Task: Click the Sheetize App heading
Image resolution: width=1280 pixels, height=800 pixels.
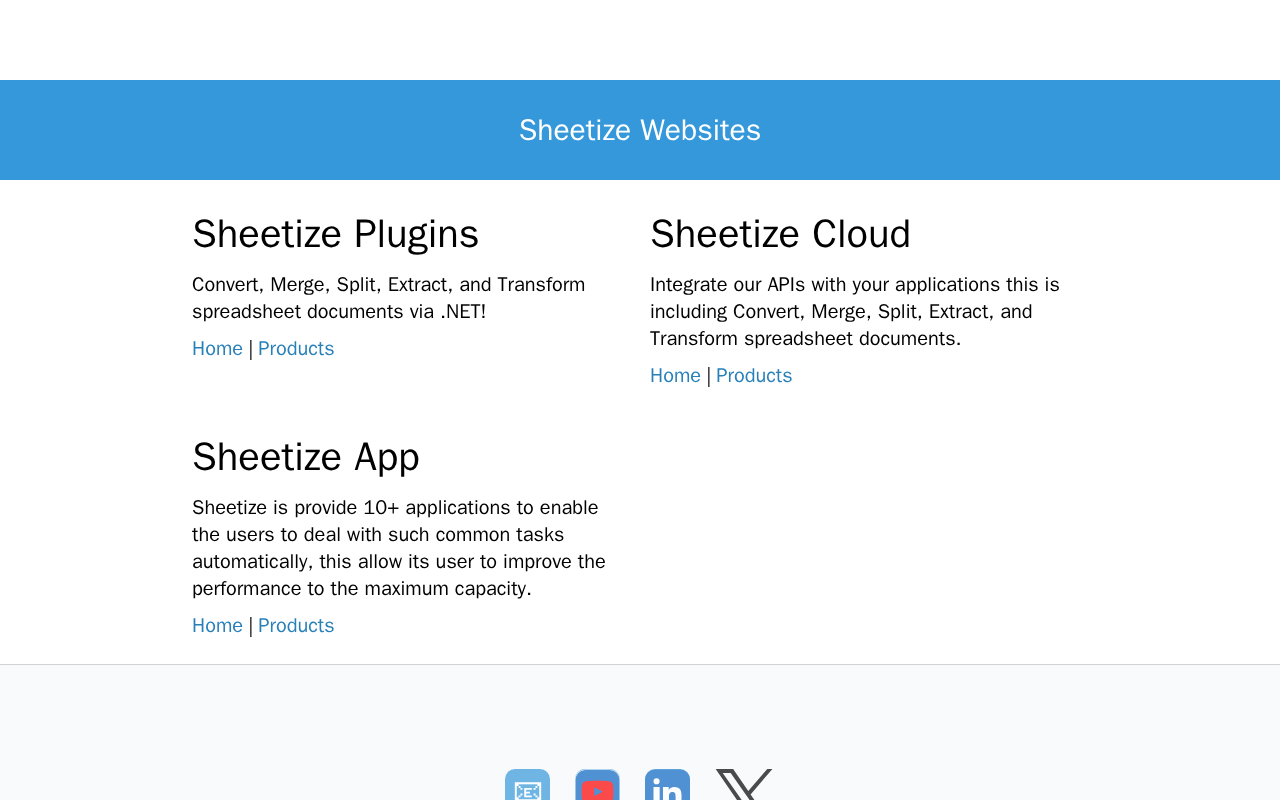Action: (x=306, y=457)
